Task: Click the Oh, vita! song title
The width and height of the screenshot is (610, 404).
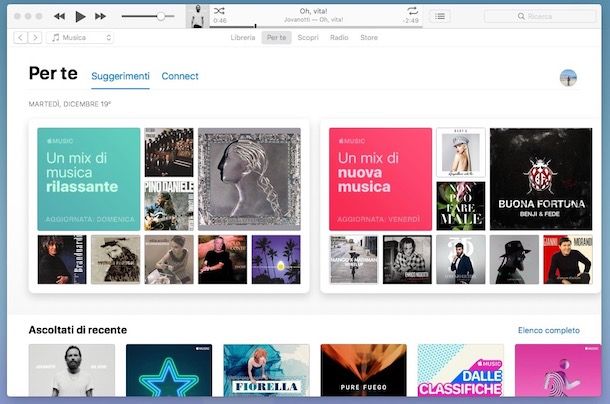Action: [313, 11]
